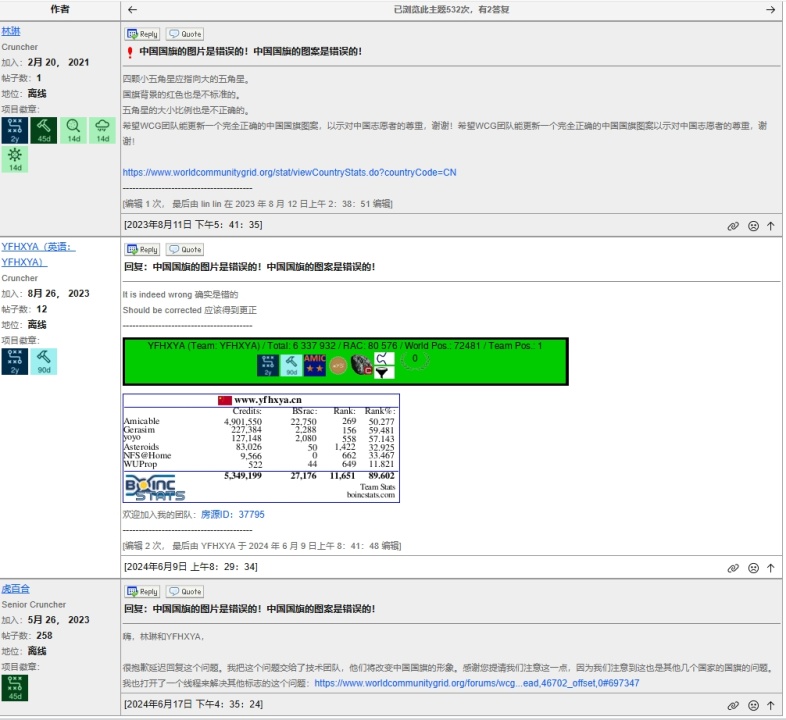Click 林琳's 14d magnifier badge
786x720 pixels.
pyautogui.click(x=73, y=130)
